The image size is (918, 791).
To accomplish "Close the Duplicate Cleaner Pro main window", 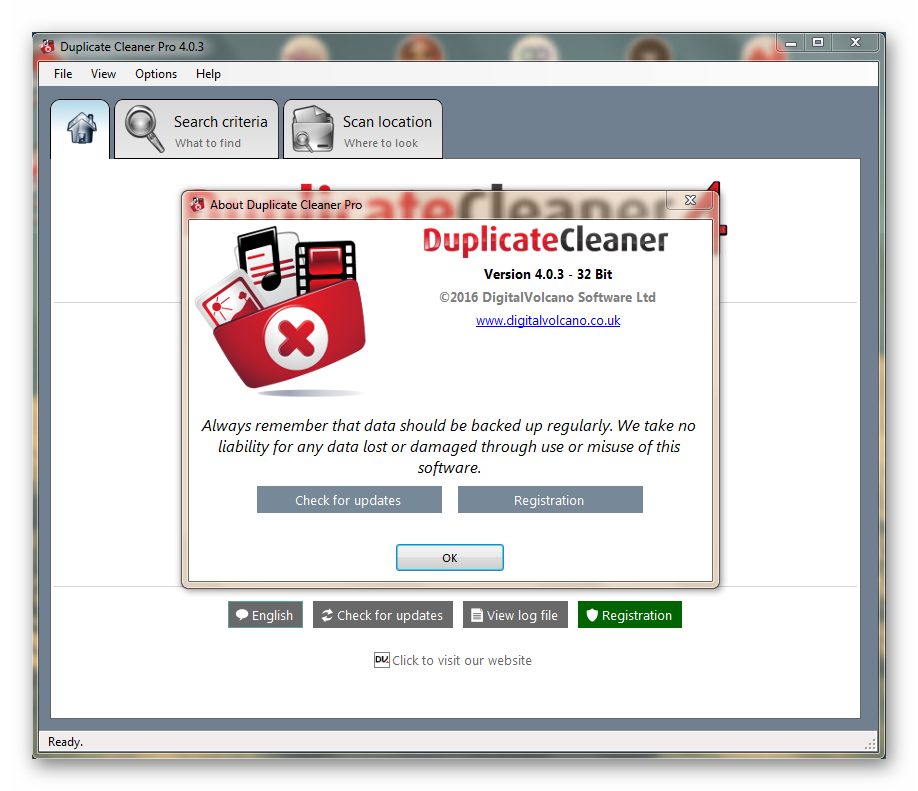I will pos(855,43).
